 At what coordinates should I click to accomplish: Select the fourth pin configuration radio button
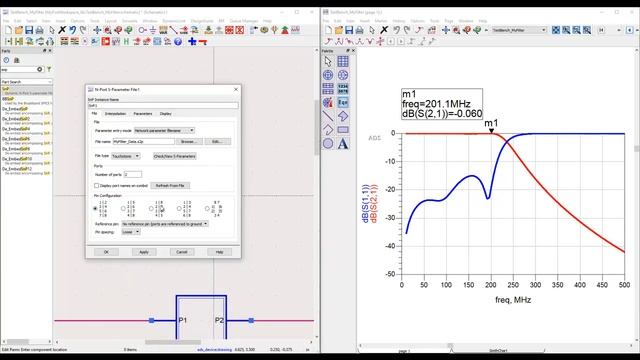click(x=179, y=209)
